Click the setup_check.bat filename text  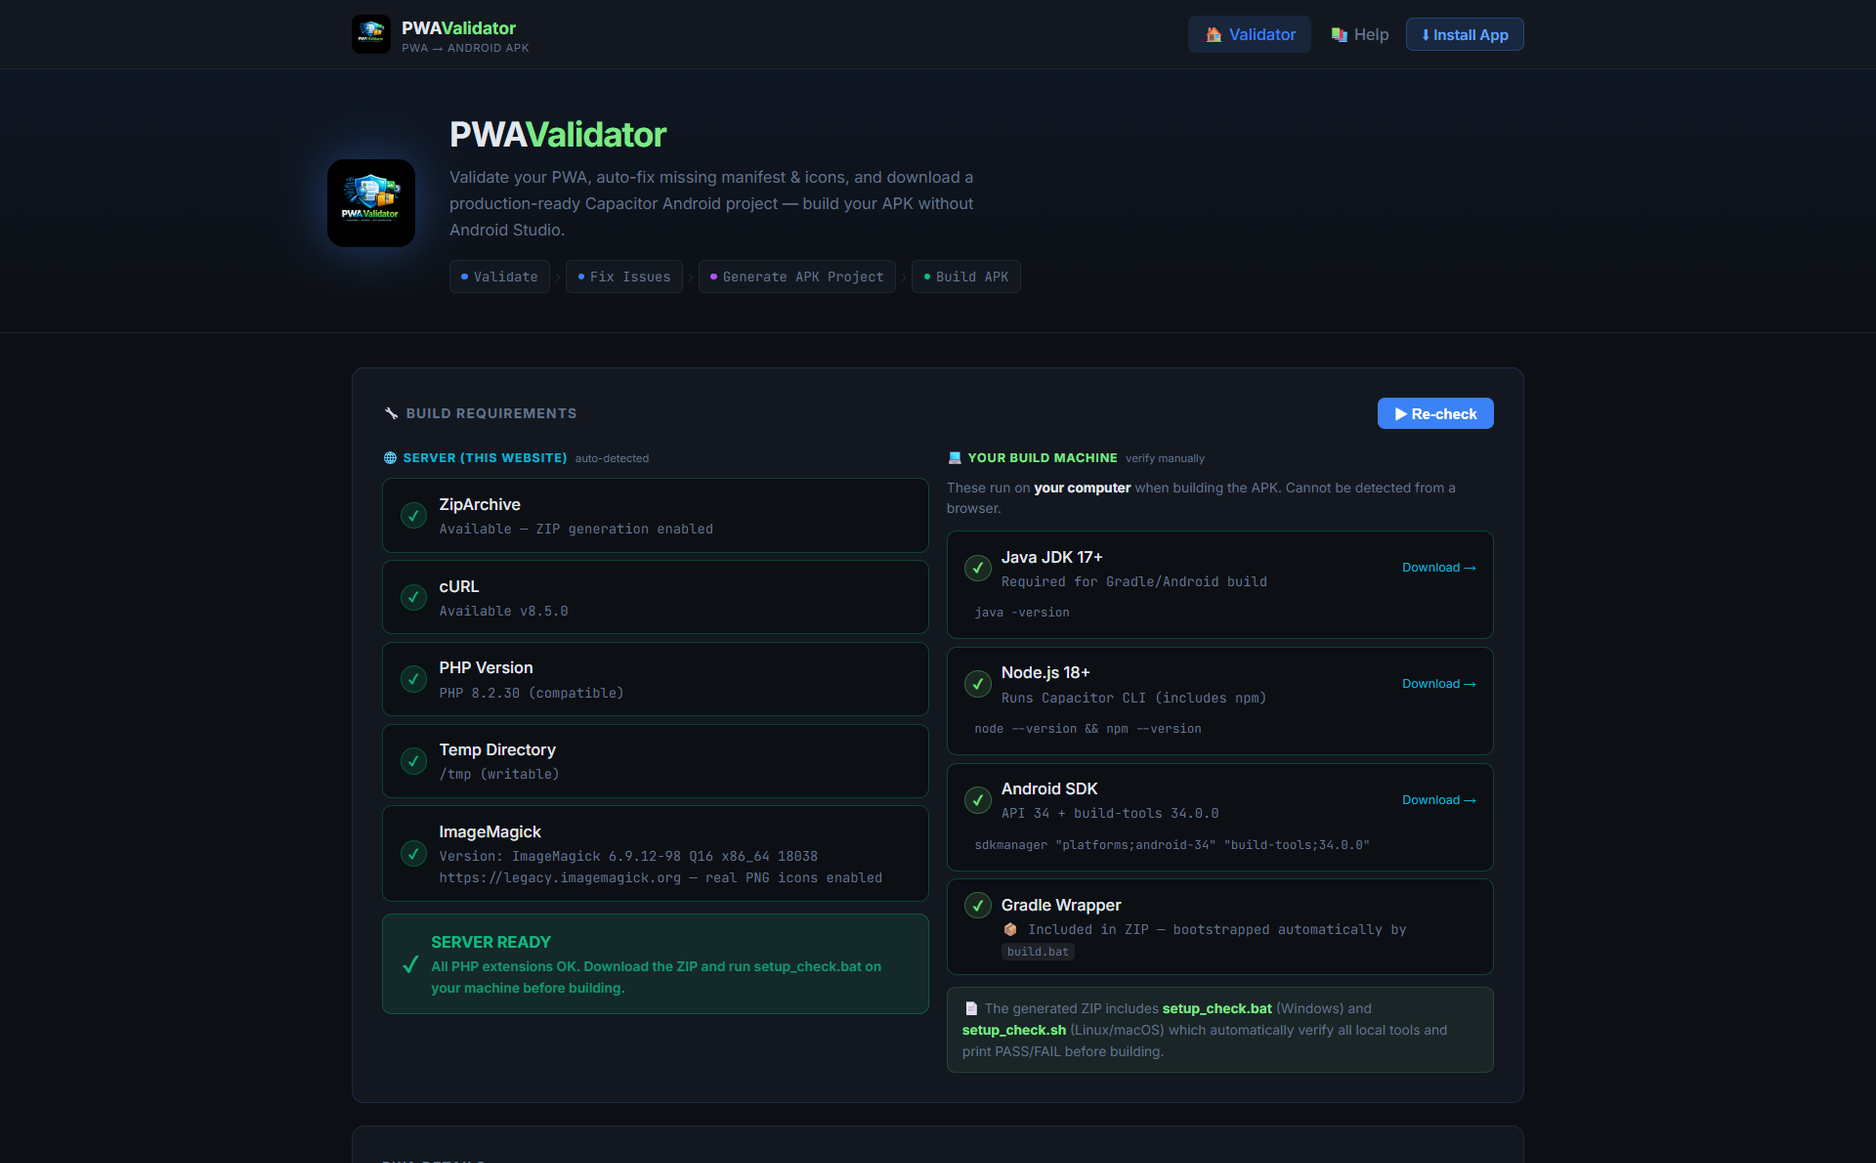1216,1009
